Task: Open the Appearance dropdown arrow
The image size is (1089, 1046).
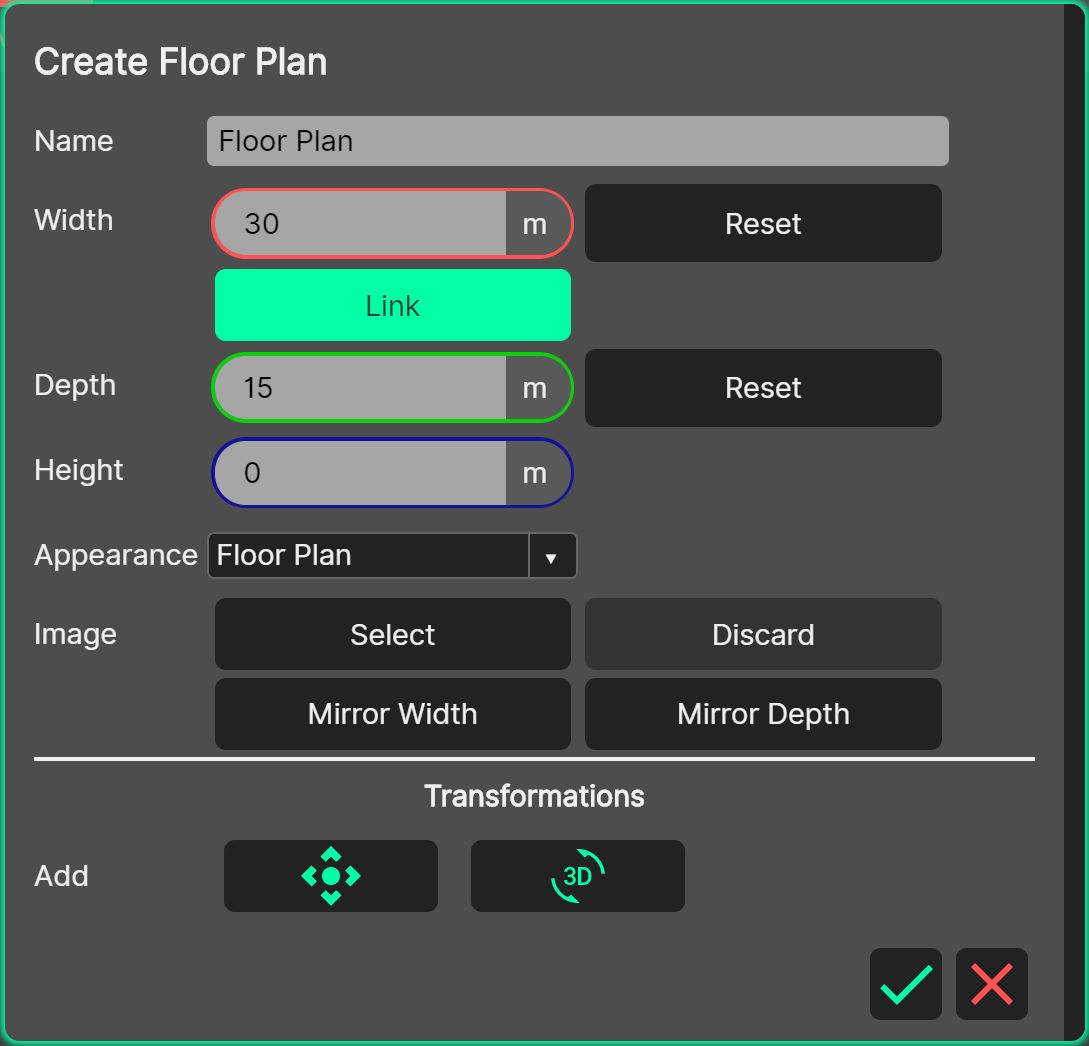Action: click(551, 556)
